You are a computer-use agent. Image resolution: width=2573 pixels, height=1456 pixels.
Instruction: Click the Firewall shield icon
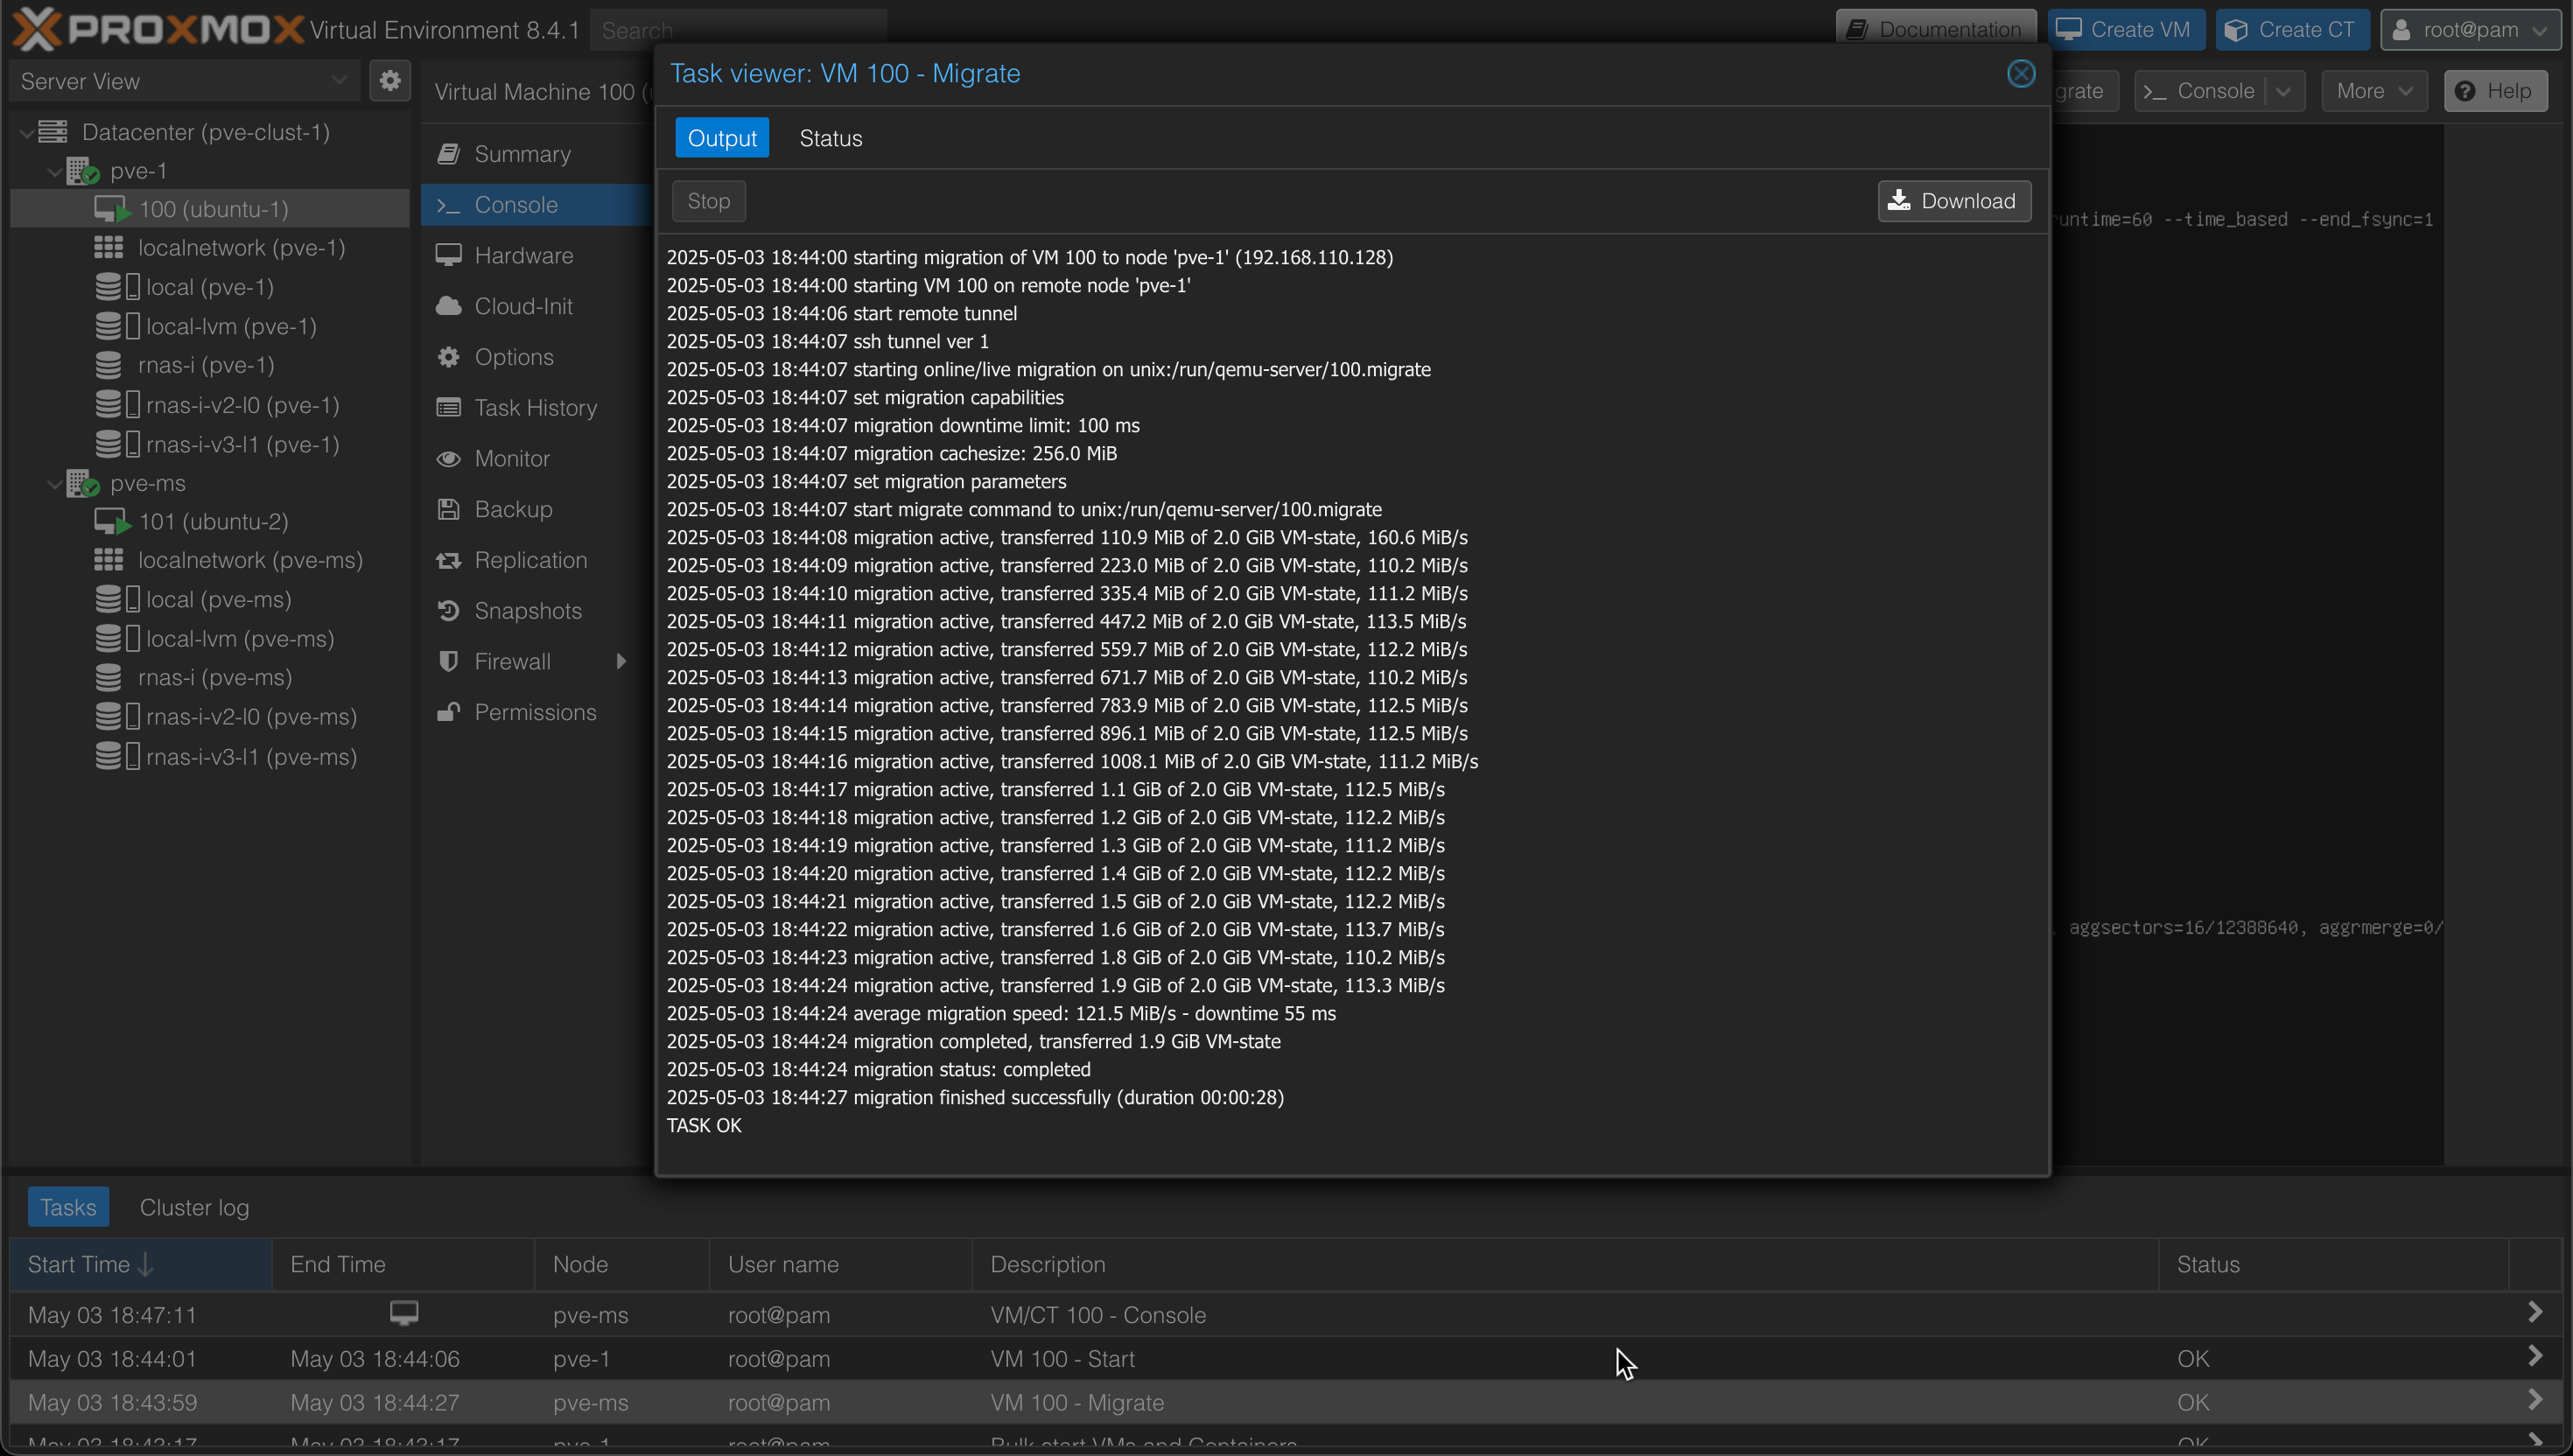(x=448, y=661)
